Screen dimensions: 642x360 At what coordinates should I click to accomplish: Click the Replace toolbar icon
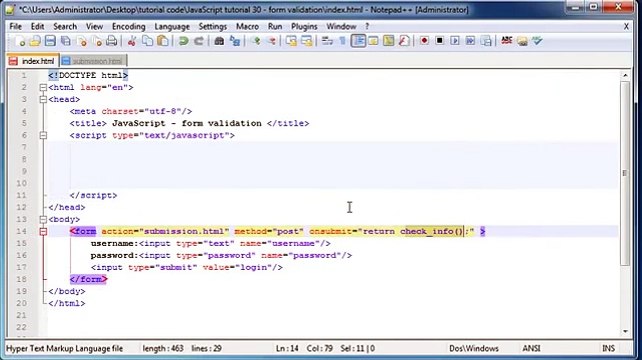235,41
